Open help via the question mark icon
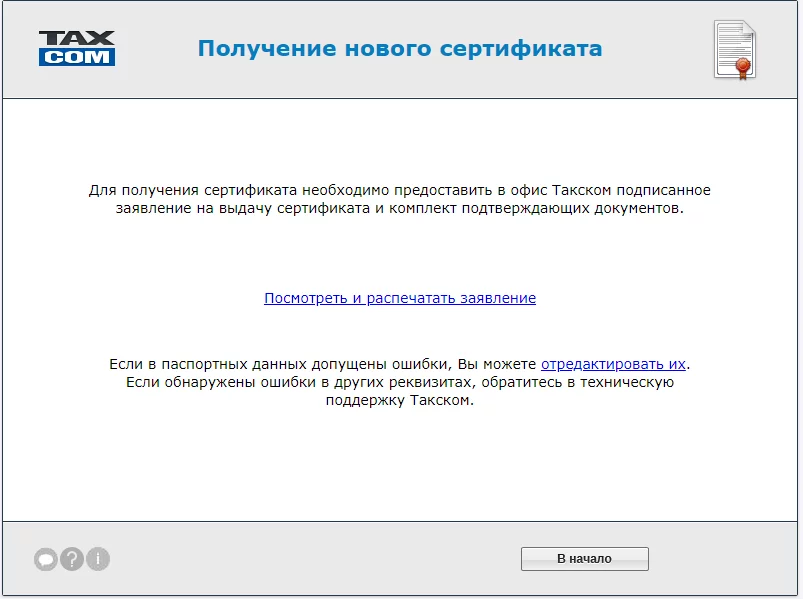 coord(71,559)
